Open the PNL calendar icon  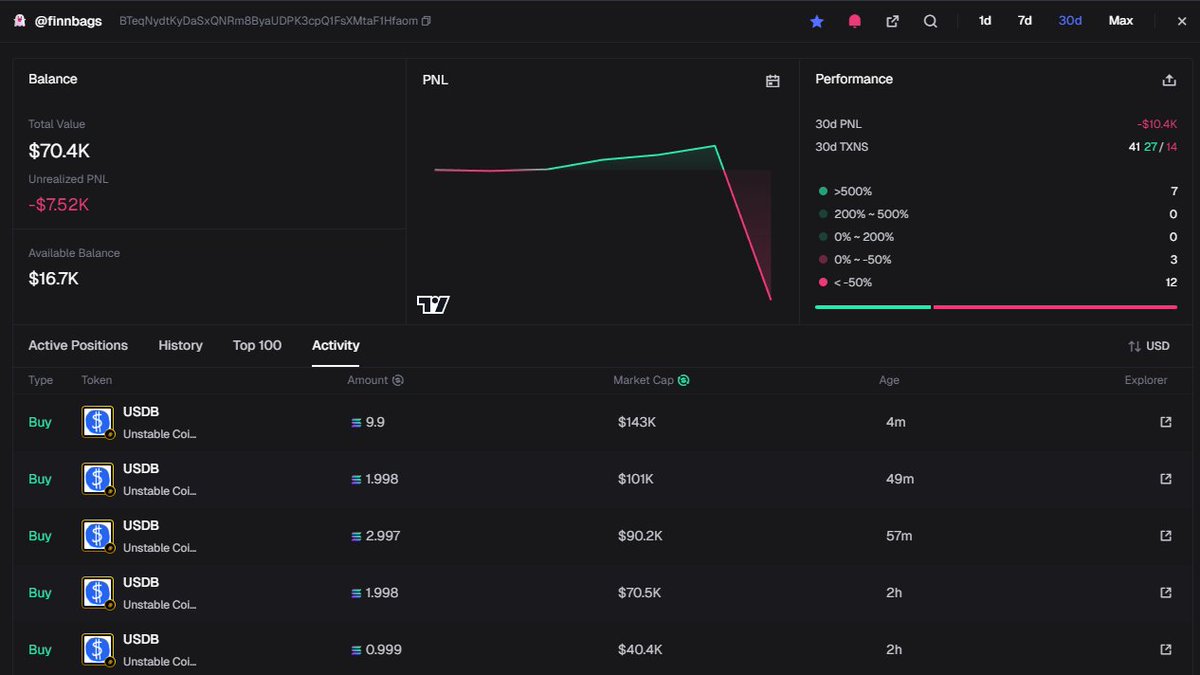(x=772, y=81)
